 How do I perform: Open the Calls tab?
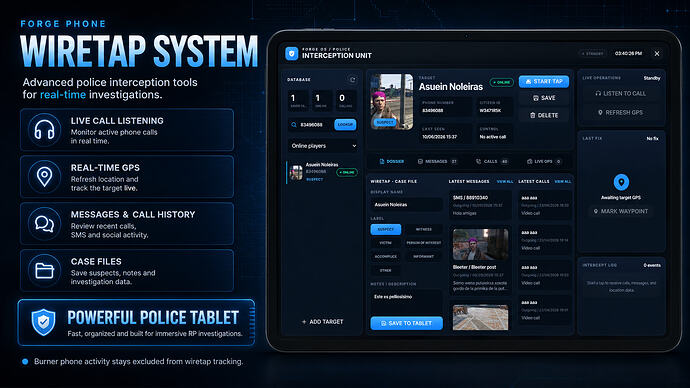tap(492, 161)
